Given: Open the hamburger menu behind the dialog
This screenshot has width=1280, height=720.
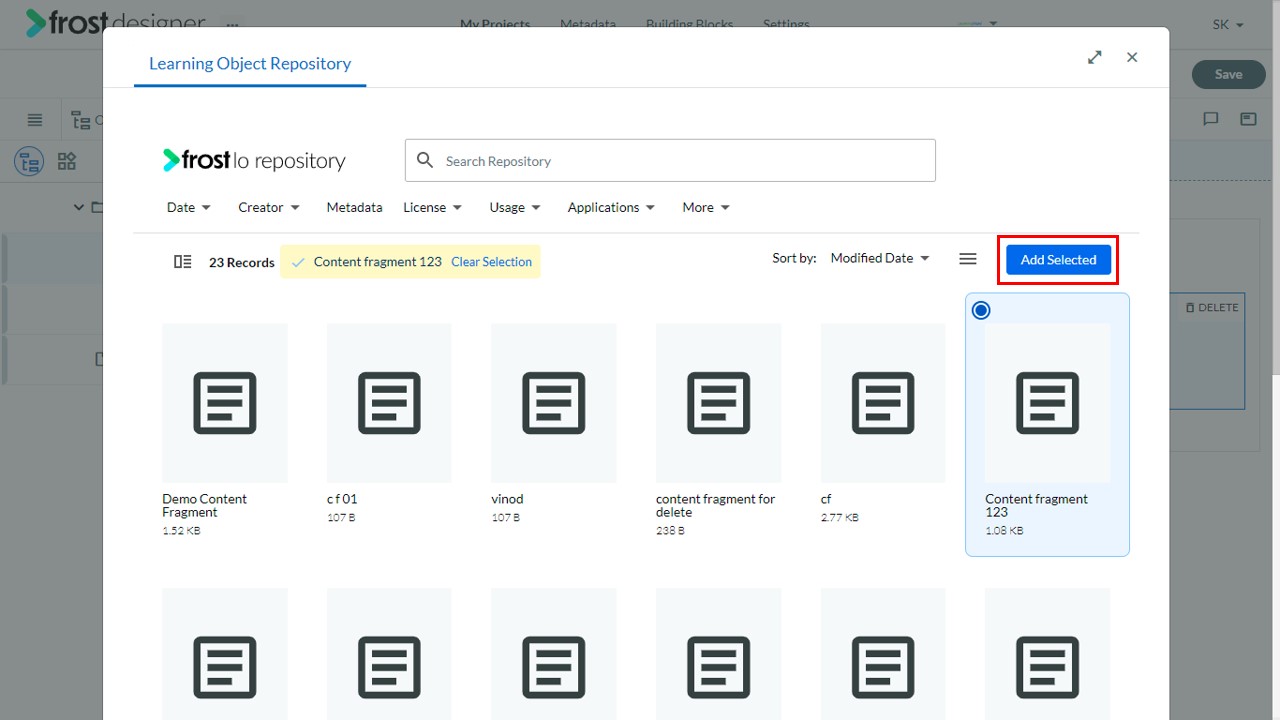Looking at the screenshot, I should tap(35, 120).
